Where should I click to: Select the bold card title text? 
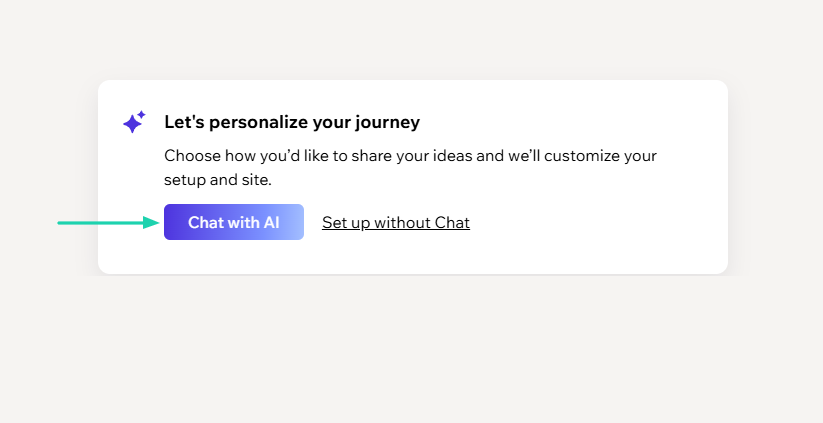(x=291, y=122)
